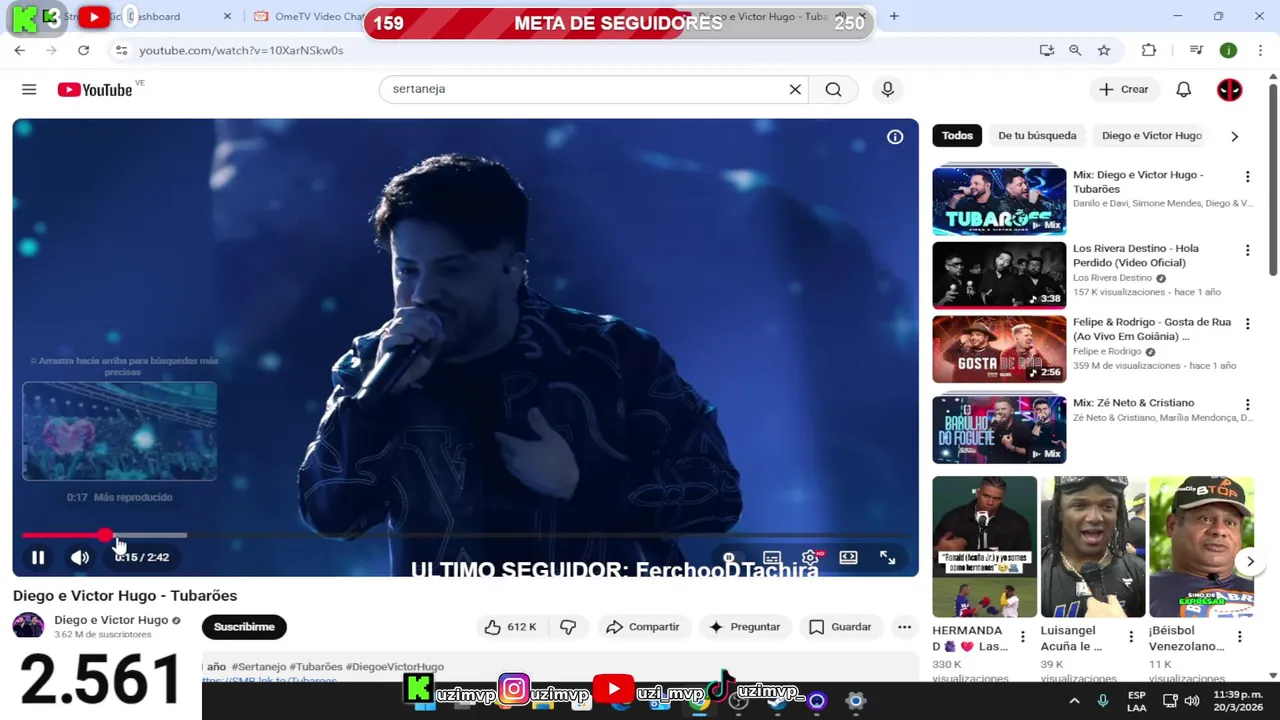Image resolution: width=1280 pixels, height=720 pixels.
Task: Open options for Felipe & Rodrigo video
Action: click(1247, 324)
